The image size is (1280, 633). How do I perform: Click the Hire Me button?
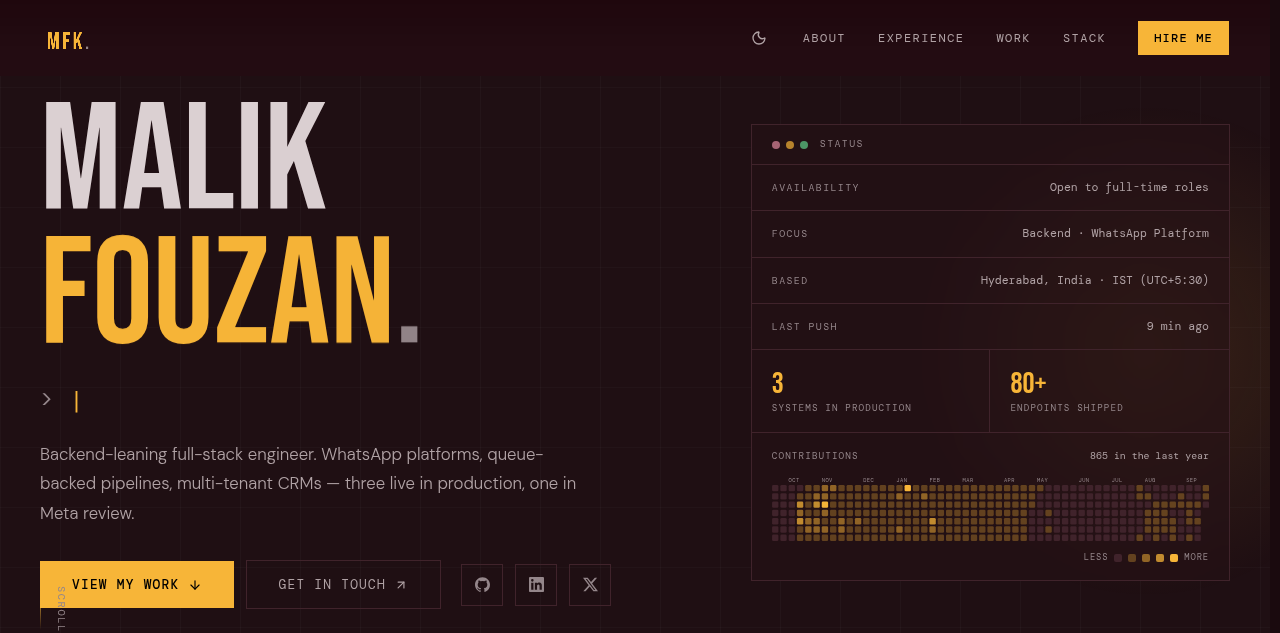1183,38
